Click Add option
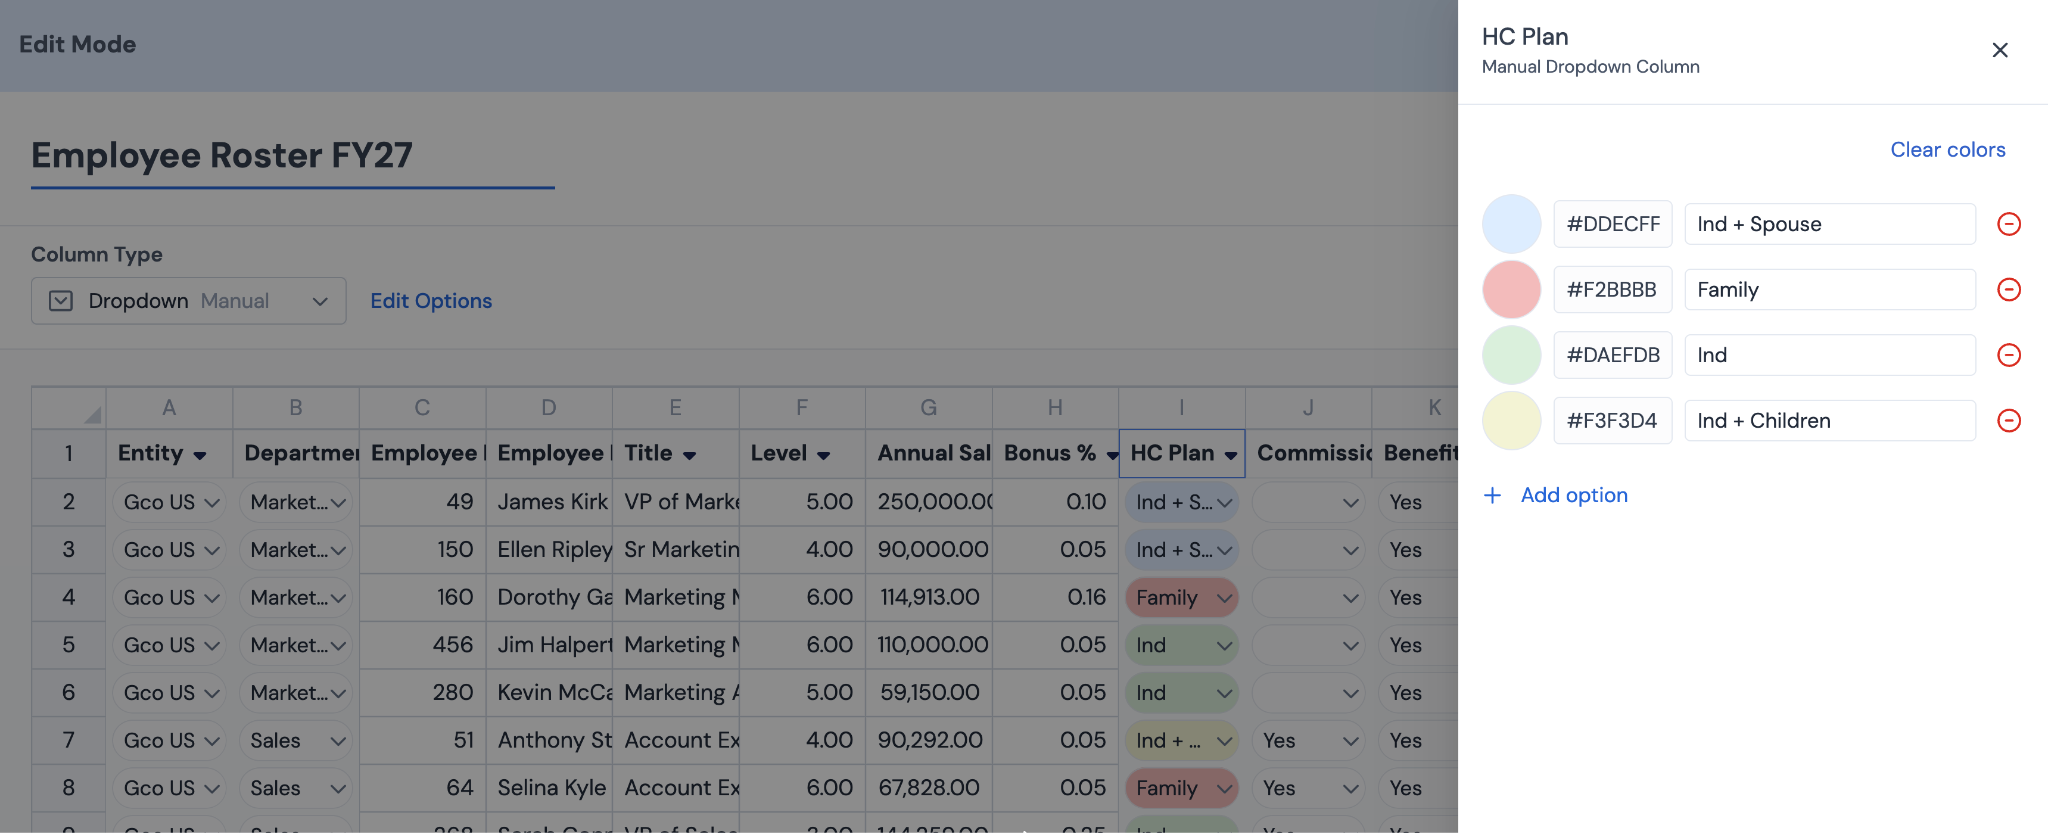The image size is (2048, 833). pos(1574,495)
